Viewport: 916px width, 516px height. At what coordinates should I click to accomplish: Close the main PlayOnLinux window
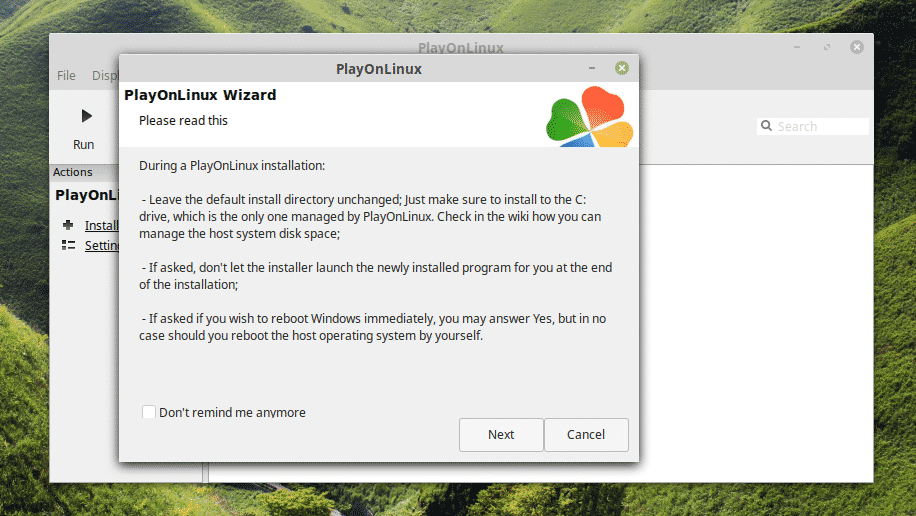point(856,47)
